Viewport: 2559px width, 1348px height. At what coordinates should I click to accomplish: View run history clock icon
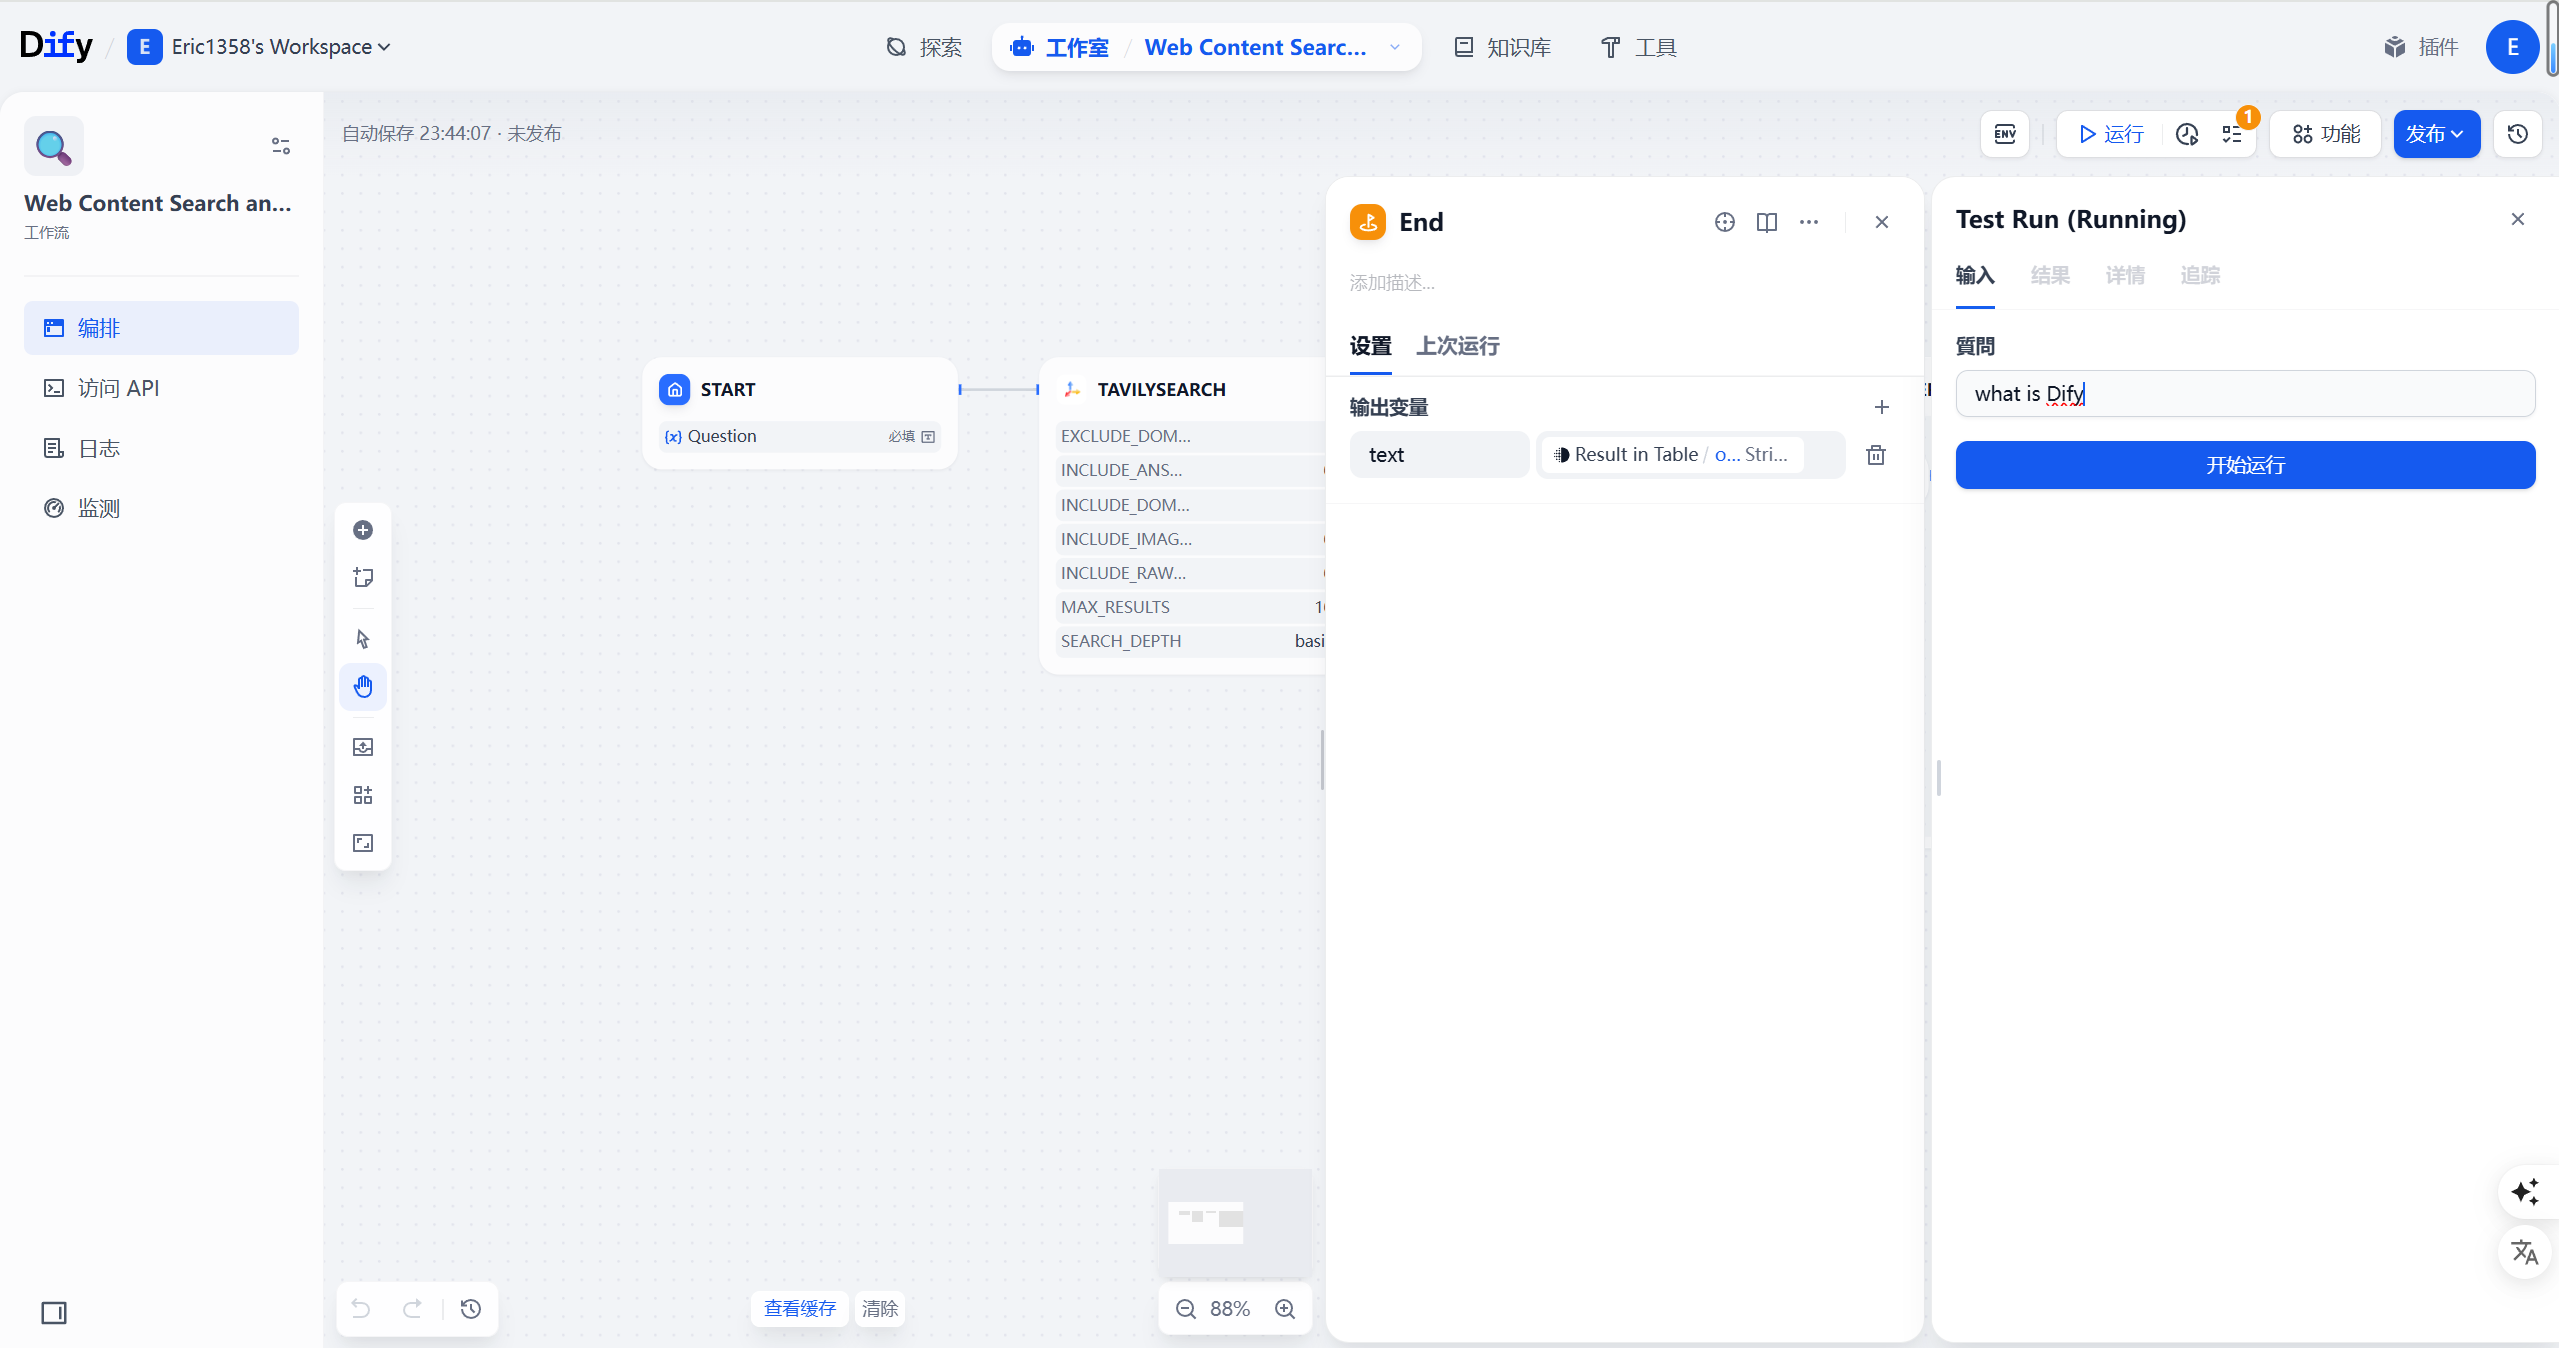pyautogui.click(x=2187, y=134)
